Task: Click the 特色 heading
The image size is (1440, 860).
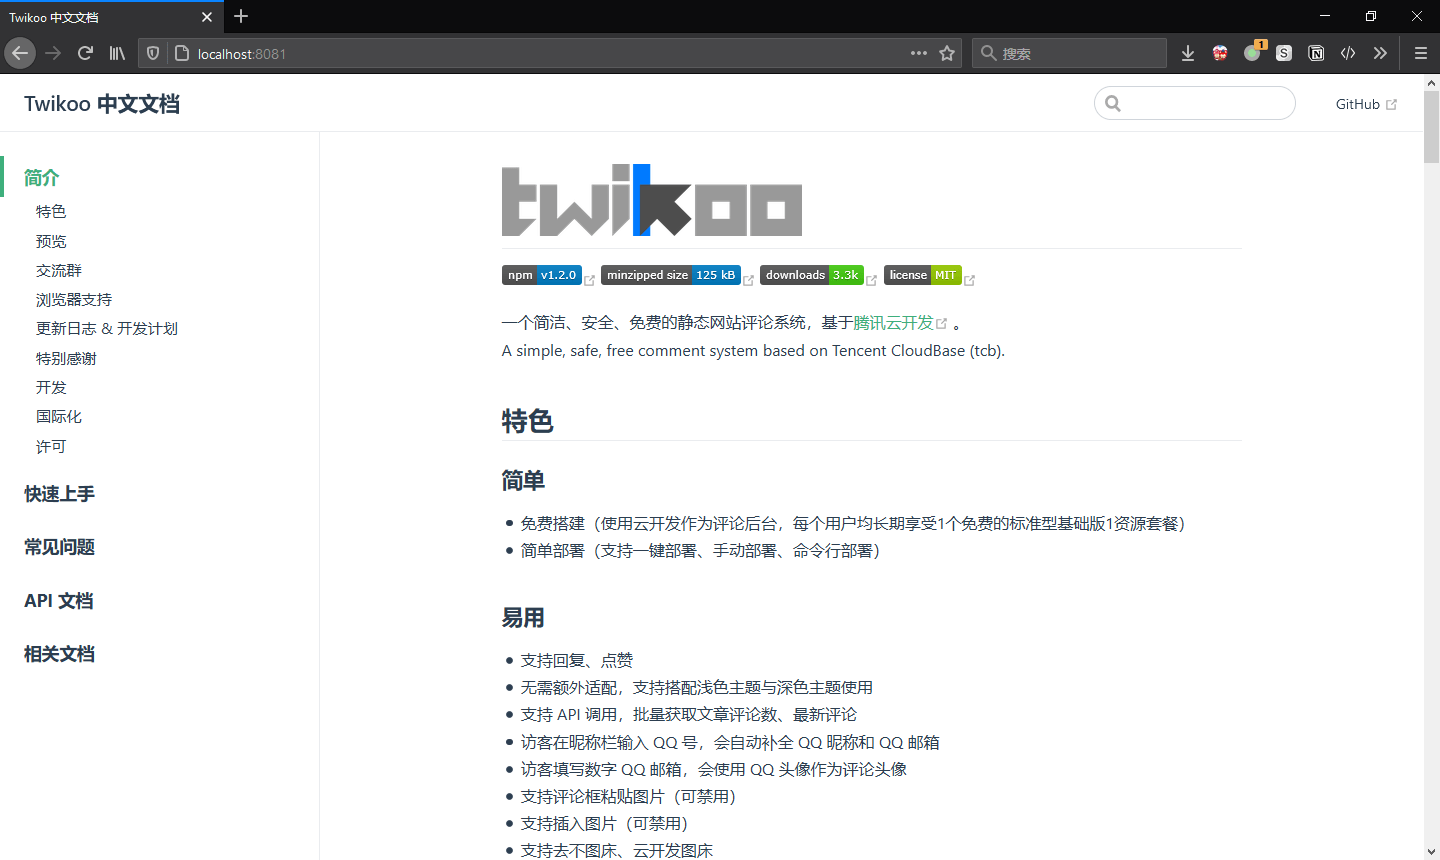Action: pos(528,421)
